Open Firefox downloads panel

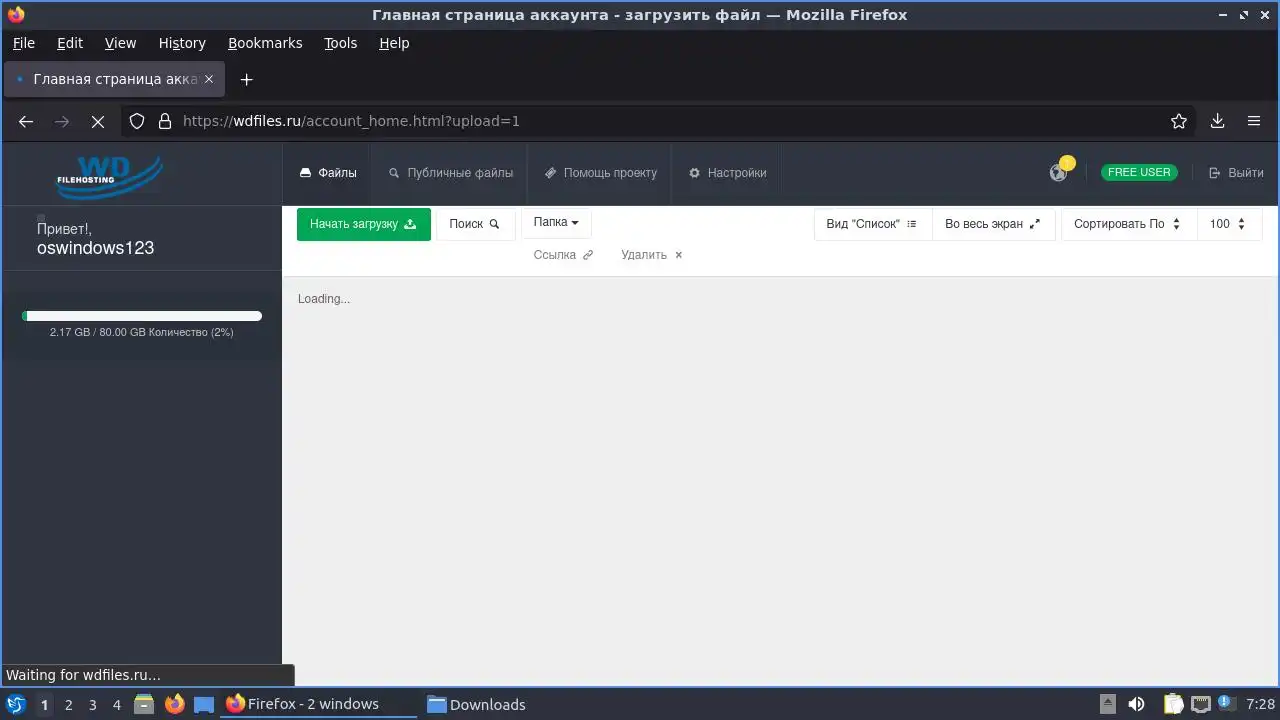[x=1217, y=121]
